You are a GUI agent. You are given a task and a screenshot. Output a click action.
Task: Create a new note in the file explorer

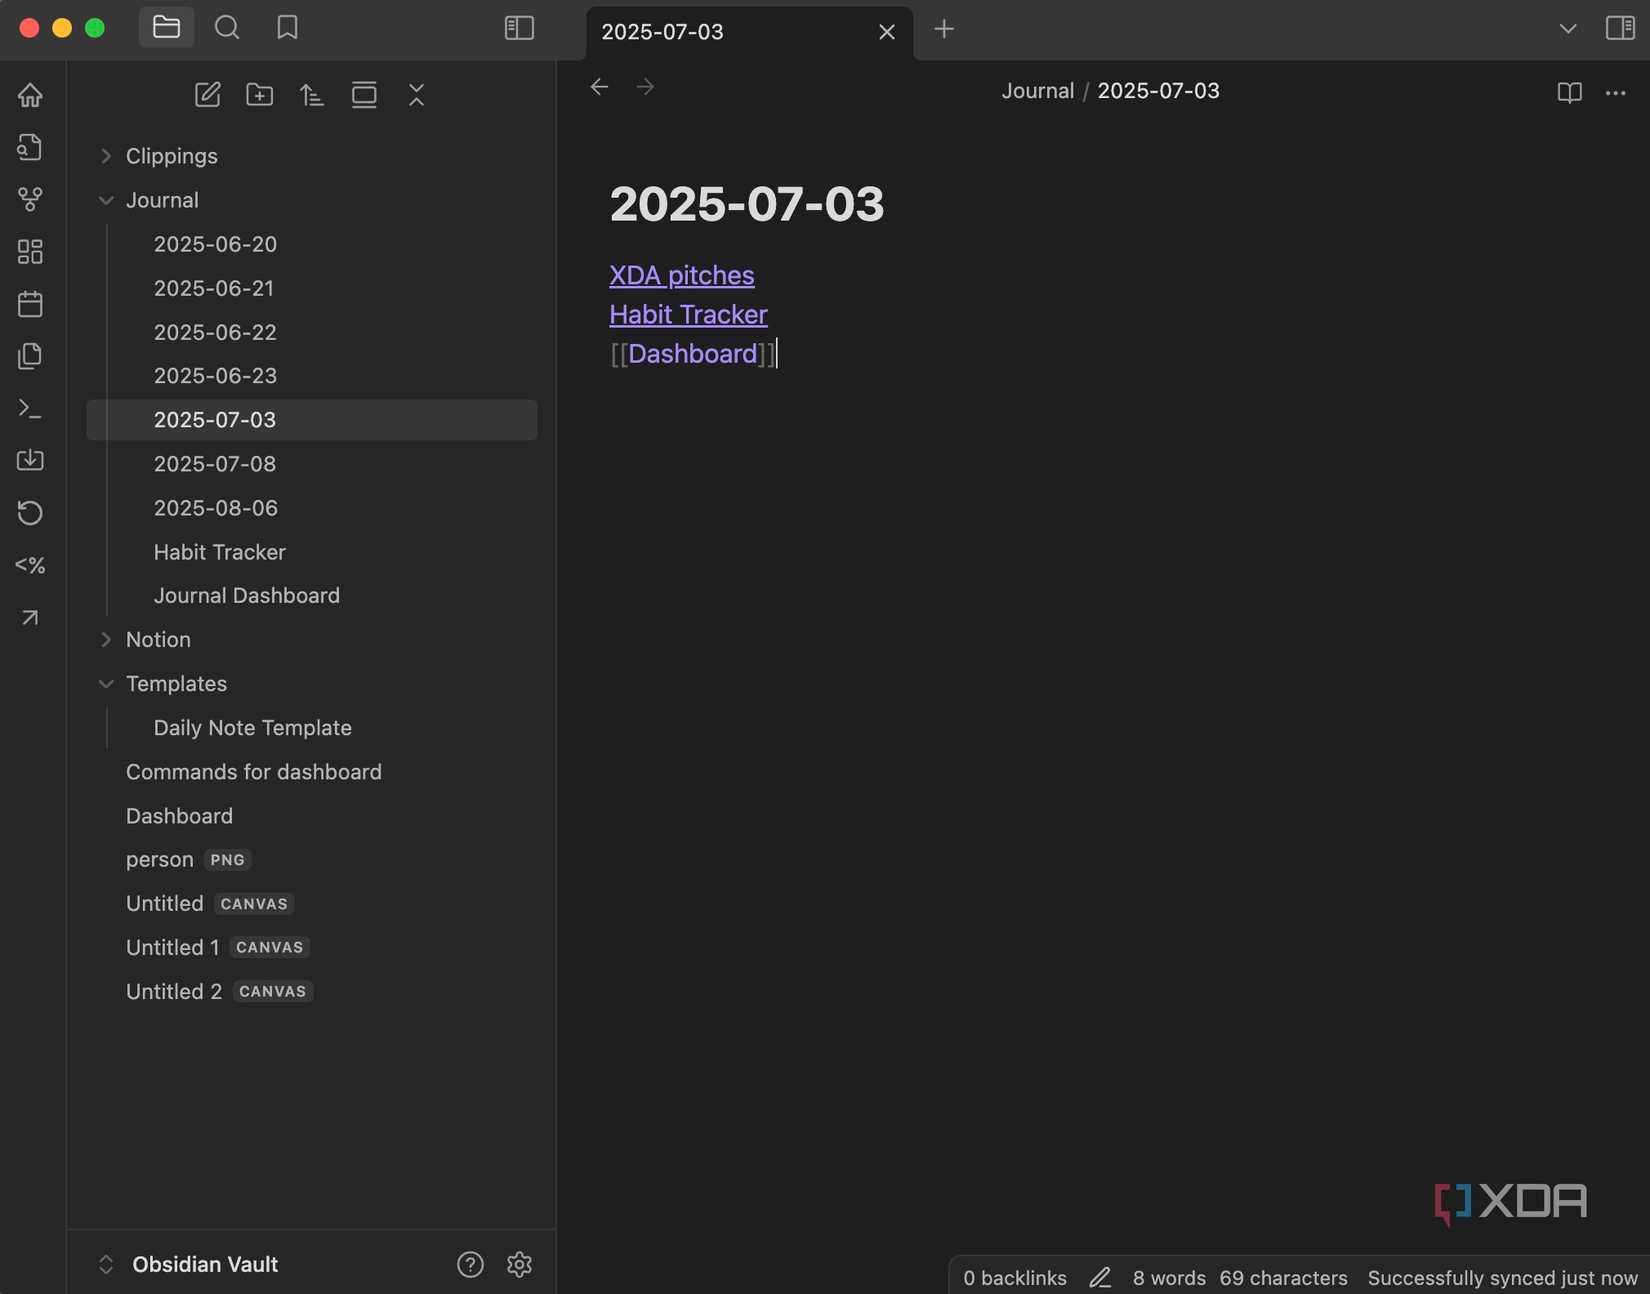pyautogui.click(x=207, y=95)
